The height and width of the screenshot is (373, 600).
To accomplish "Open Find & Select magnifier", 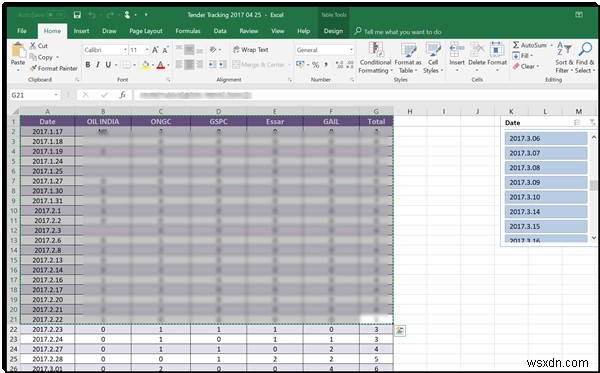I will [585, 58].
